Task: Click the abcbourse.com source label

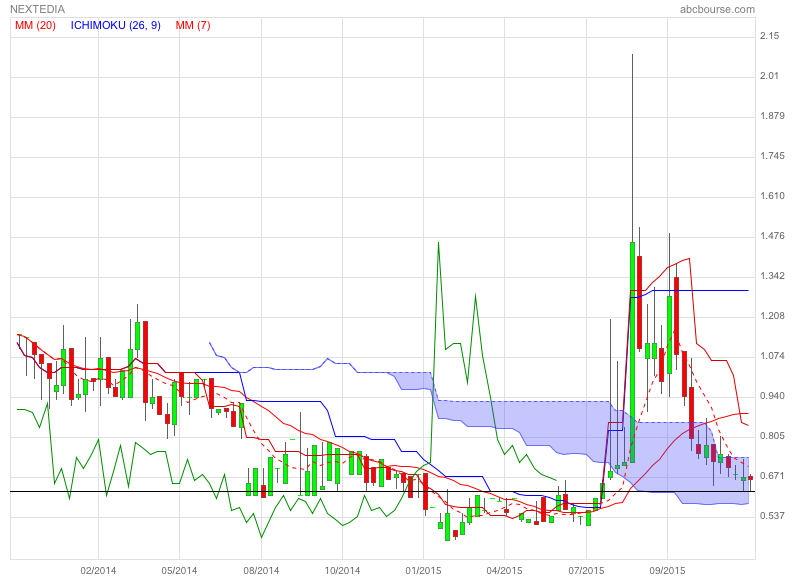Action: coord(717,9)
